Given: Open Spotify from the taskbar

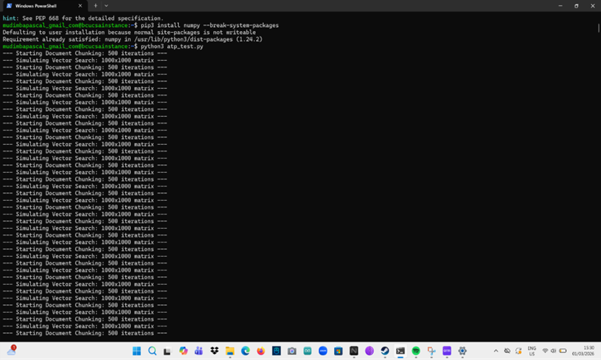Looking at the screenshot, I should 416,351.
